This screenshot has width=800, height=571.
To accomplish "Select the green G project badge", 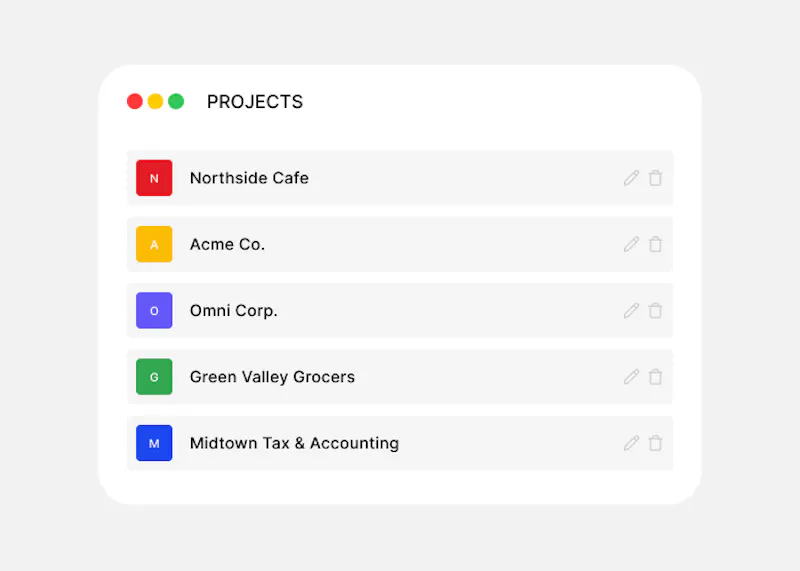I will [x=154, y=377].
